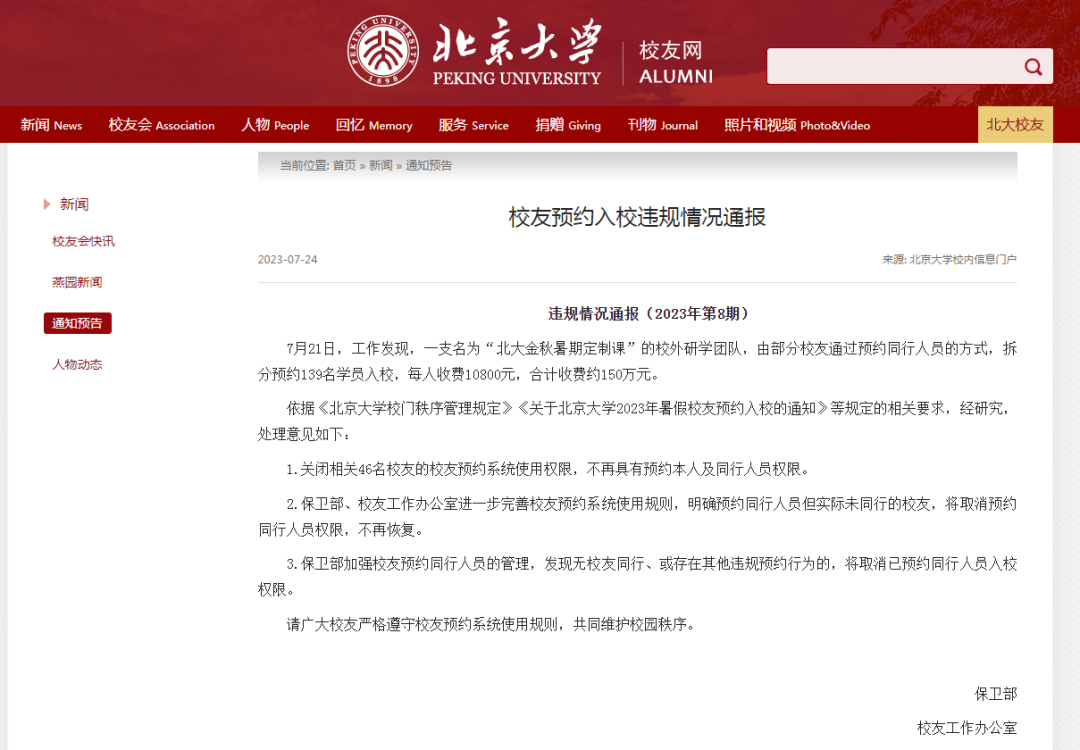Click the source text 来源: 北京大学校内信息门户
Viewport: 1080px width, 750px height.
click(949, 260)
